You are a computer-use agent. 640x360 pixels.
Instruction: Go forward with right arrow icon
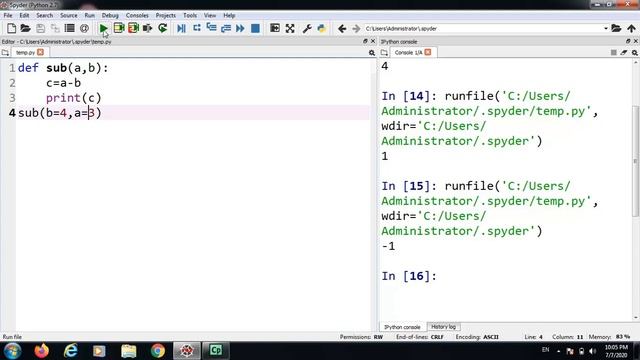click(x=356, y=28)
